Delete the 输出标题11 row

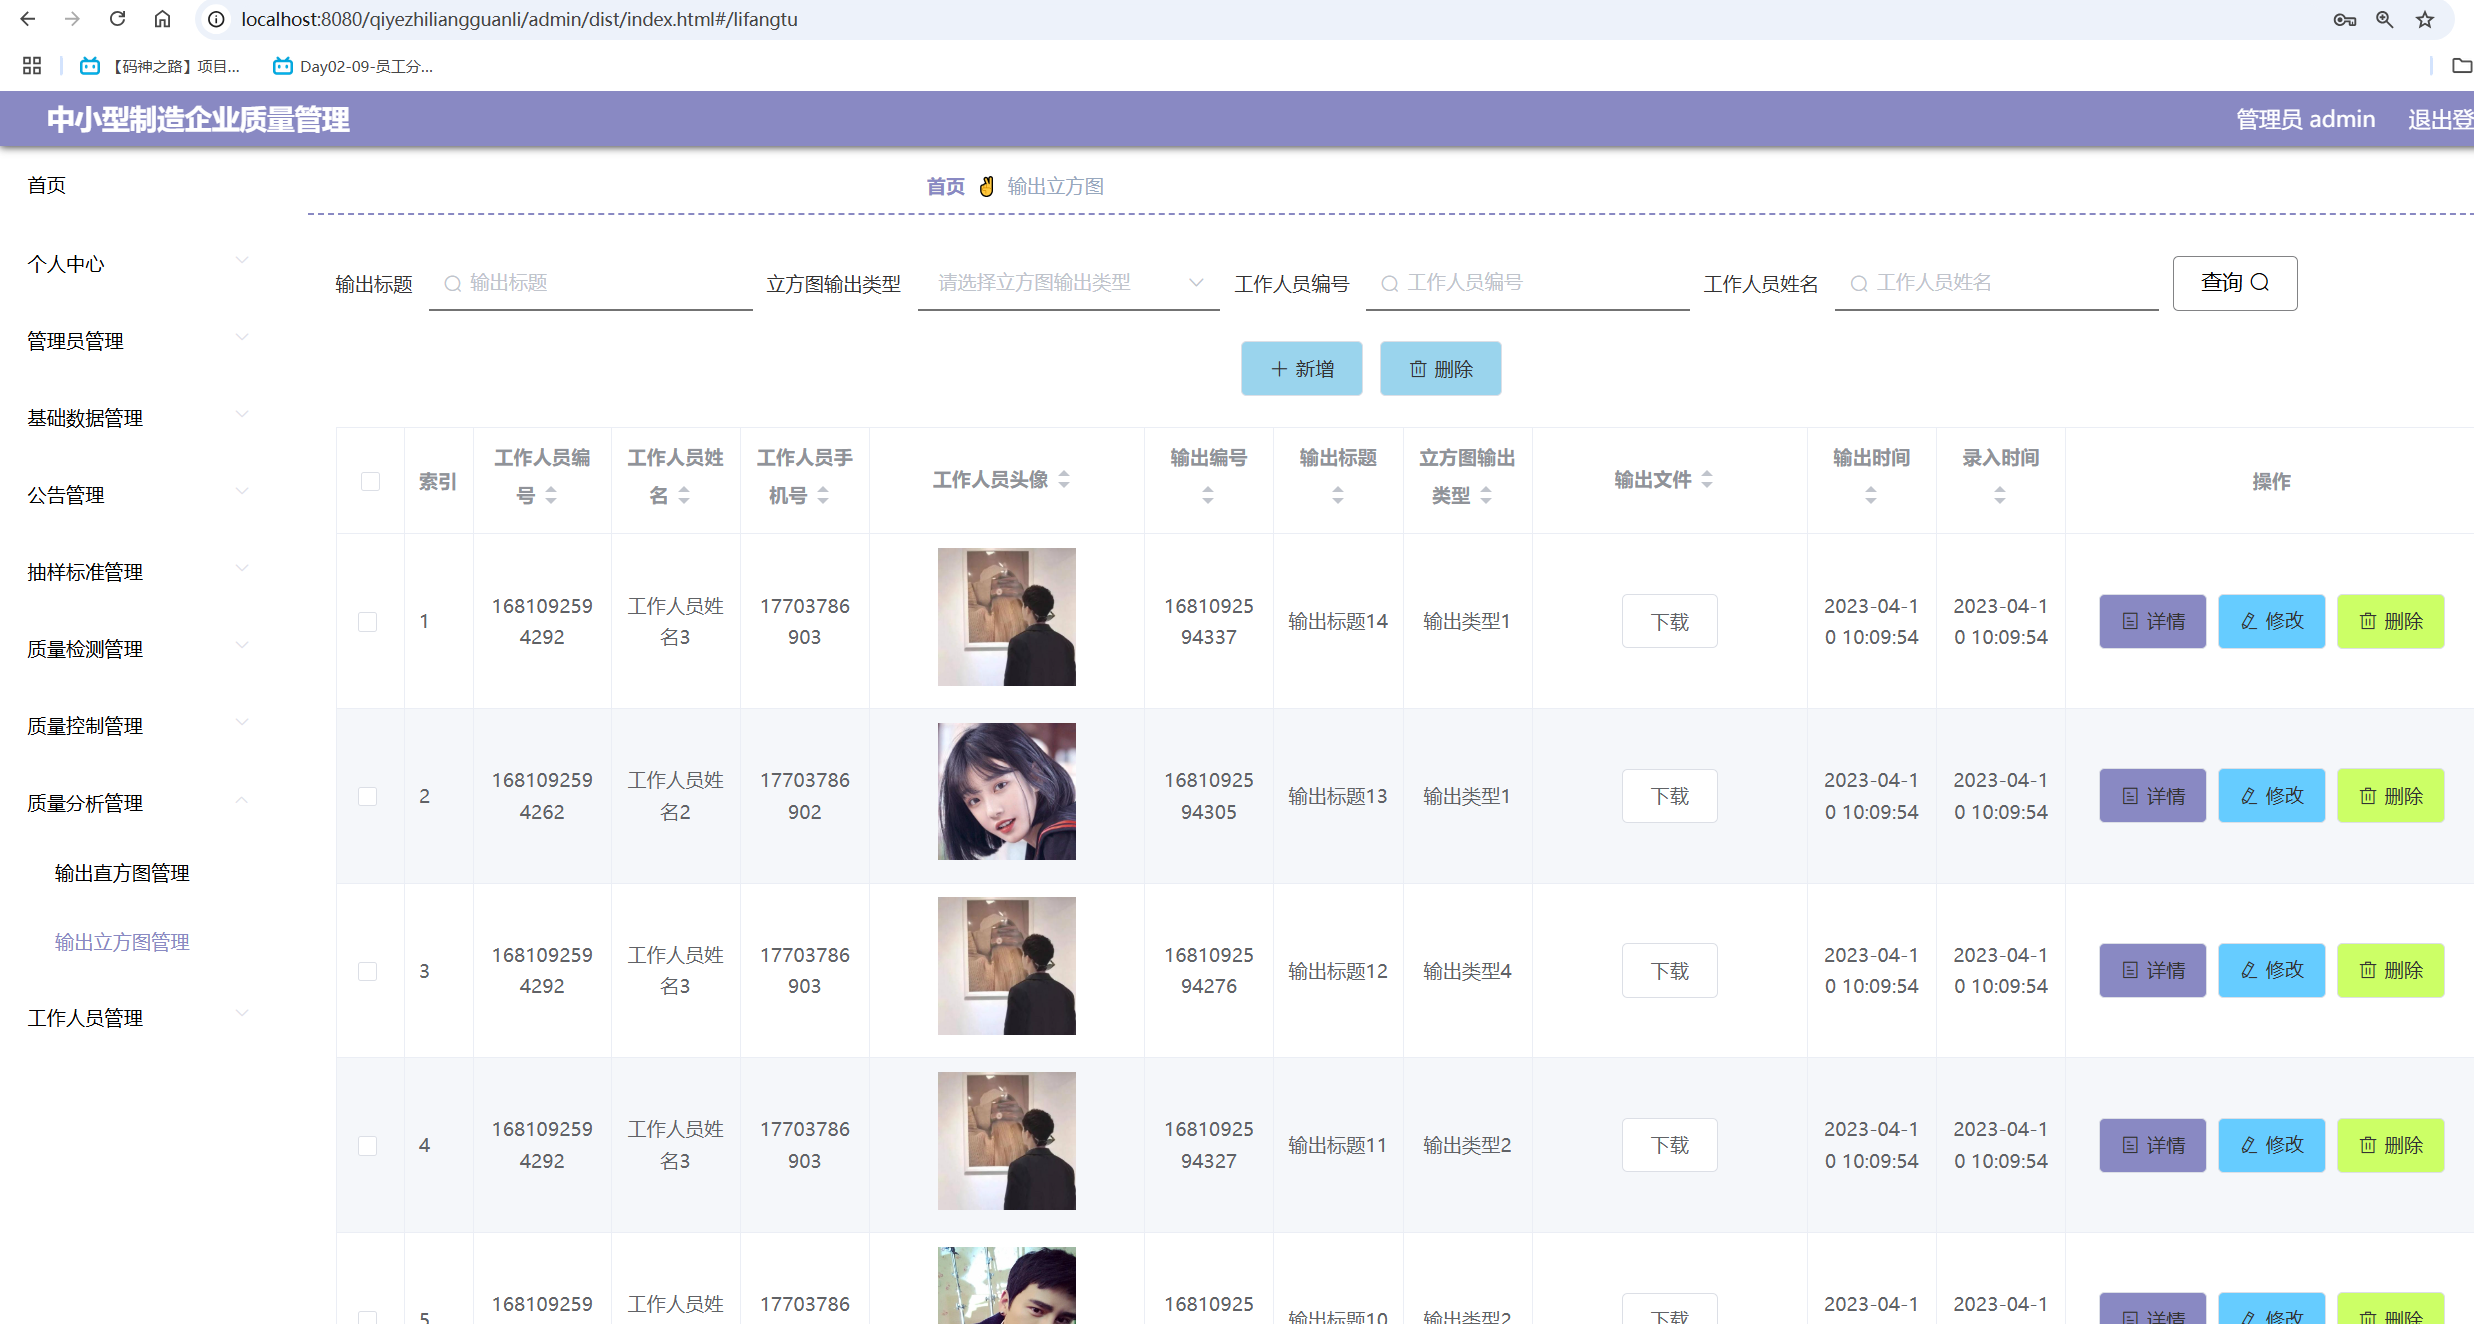[2390, 1145]
